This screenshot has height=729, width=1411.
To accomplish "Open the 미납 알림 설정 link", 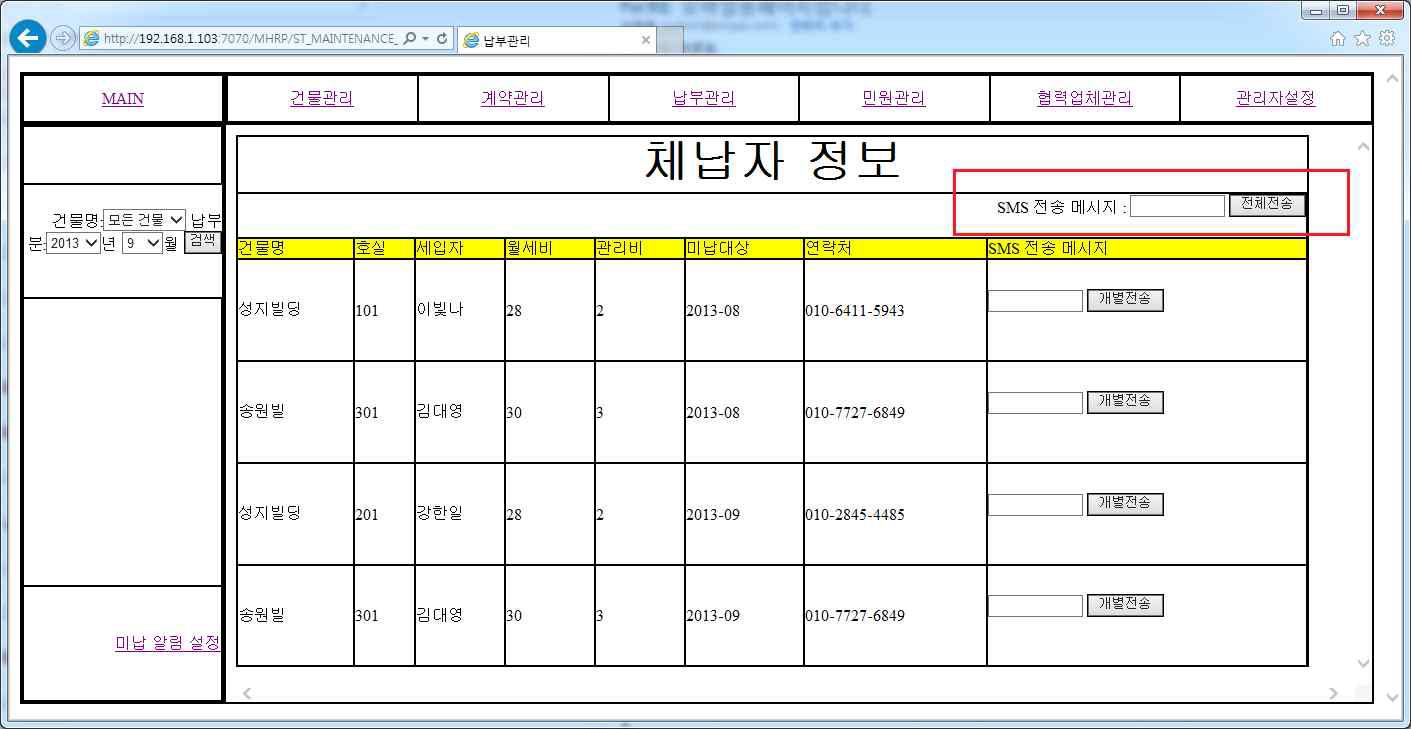I will (x=168, y=643).
